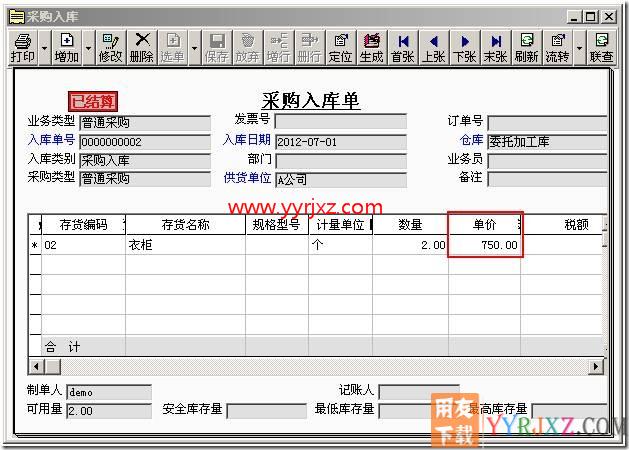Select the unit price cell 750.00
Viewport: 629px width, 450px height.
(484, 245)
